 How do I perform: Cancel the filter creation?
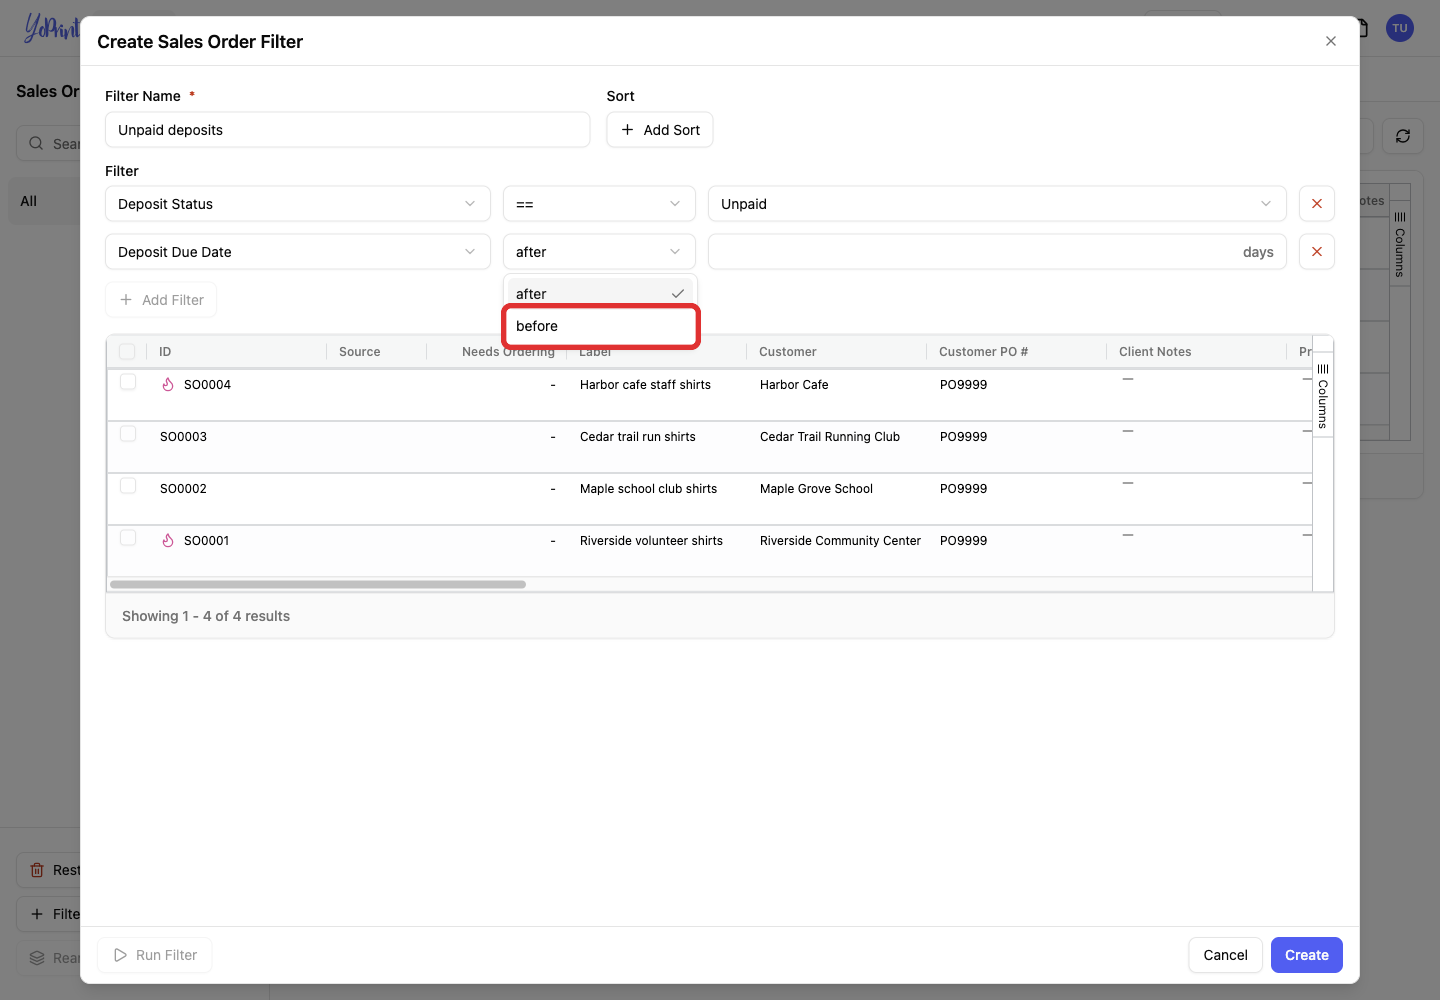click(x=1225, y=955)
